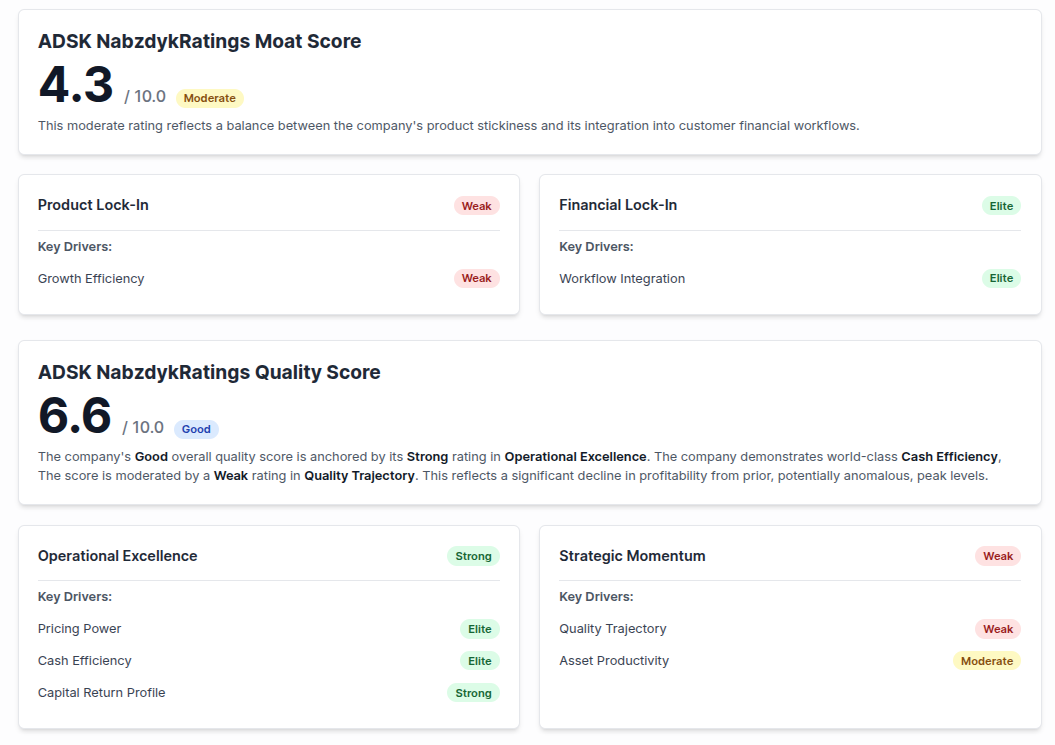Viewport: 1055px width, 745px height.
Task: Click the Weak badge next to Growth Efficiency
Action: [x=476, y=279]
